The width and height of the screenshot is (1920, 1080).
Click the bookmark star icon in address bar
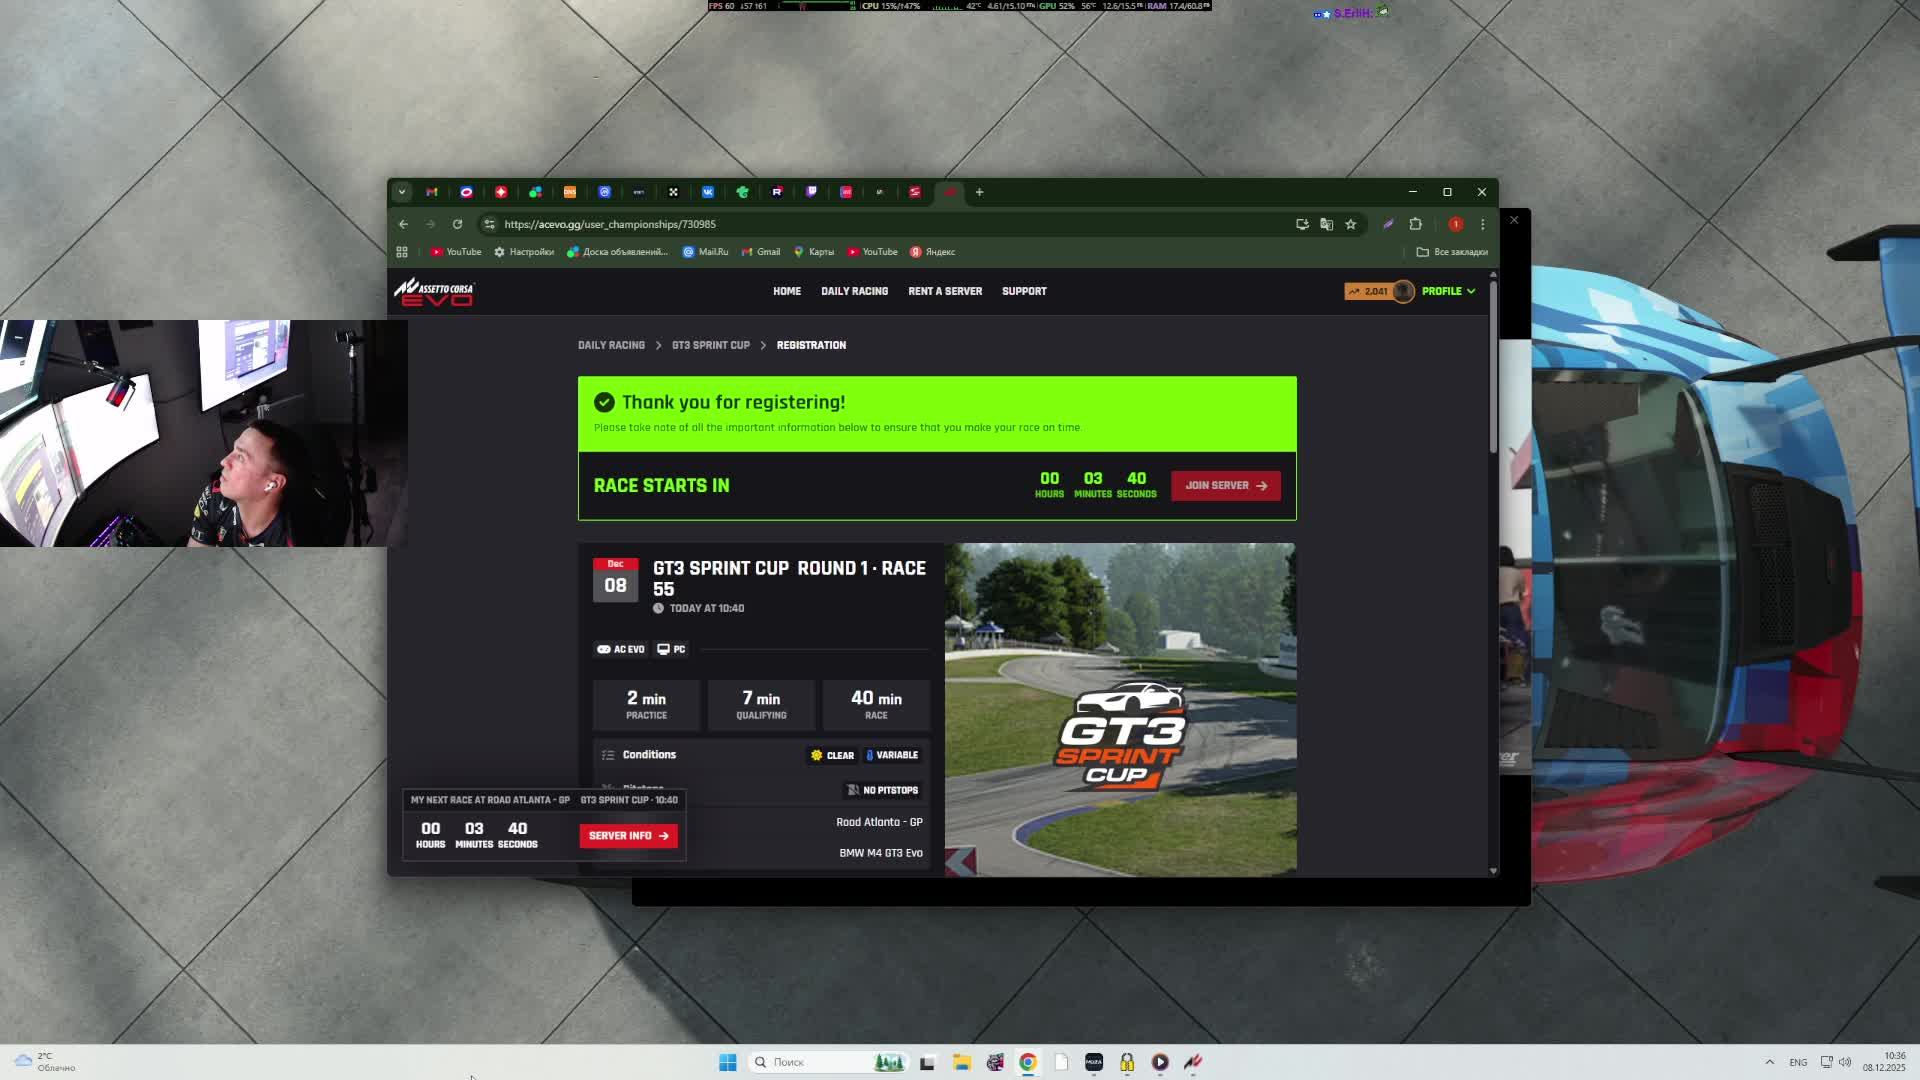coord(1351,224)
